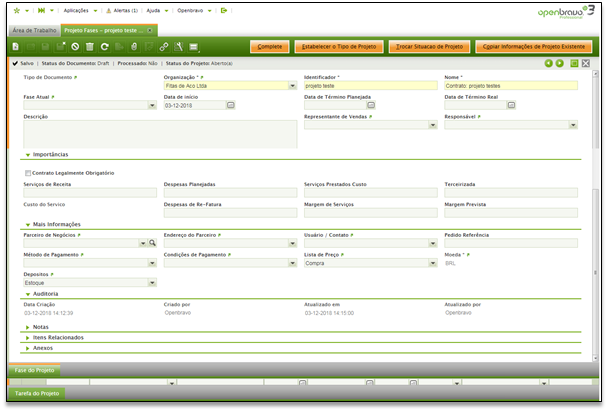Click Trocar Situacao de Projeto button
The image size is (608, 412).
[x=426, y=47]
